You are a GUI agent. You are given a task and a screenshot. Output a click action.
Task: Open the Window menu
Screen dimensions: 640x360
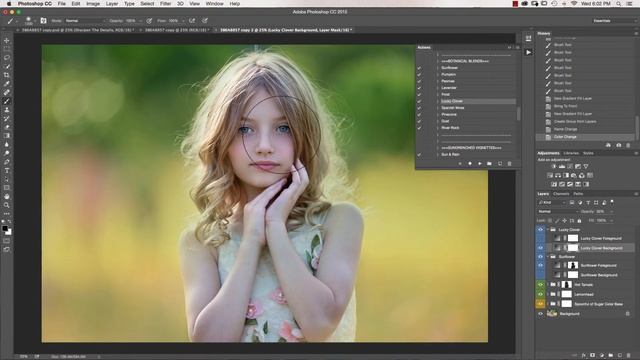click(x=214, y=4)
